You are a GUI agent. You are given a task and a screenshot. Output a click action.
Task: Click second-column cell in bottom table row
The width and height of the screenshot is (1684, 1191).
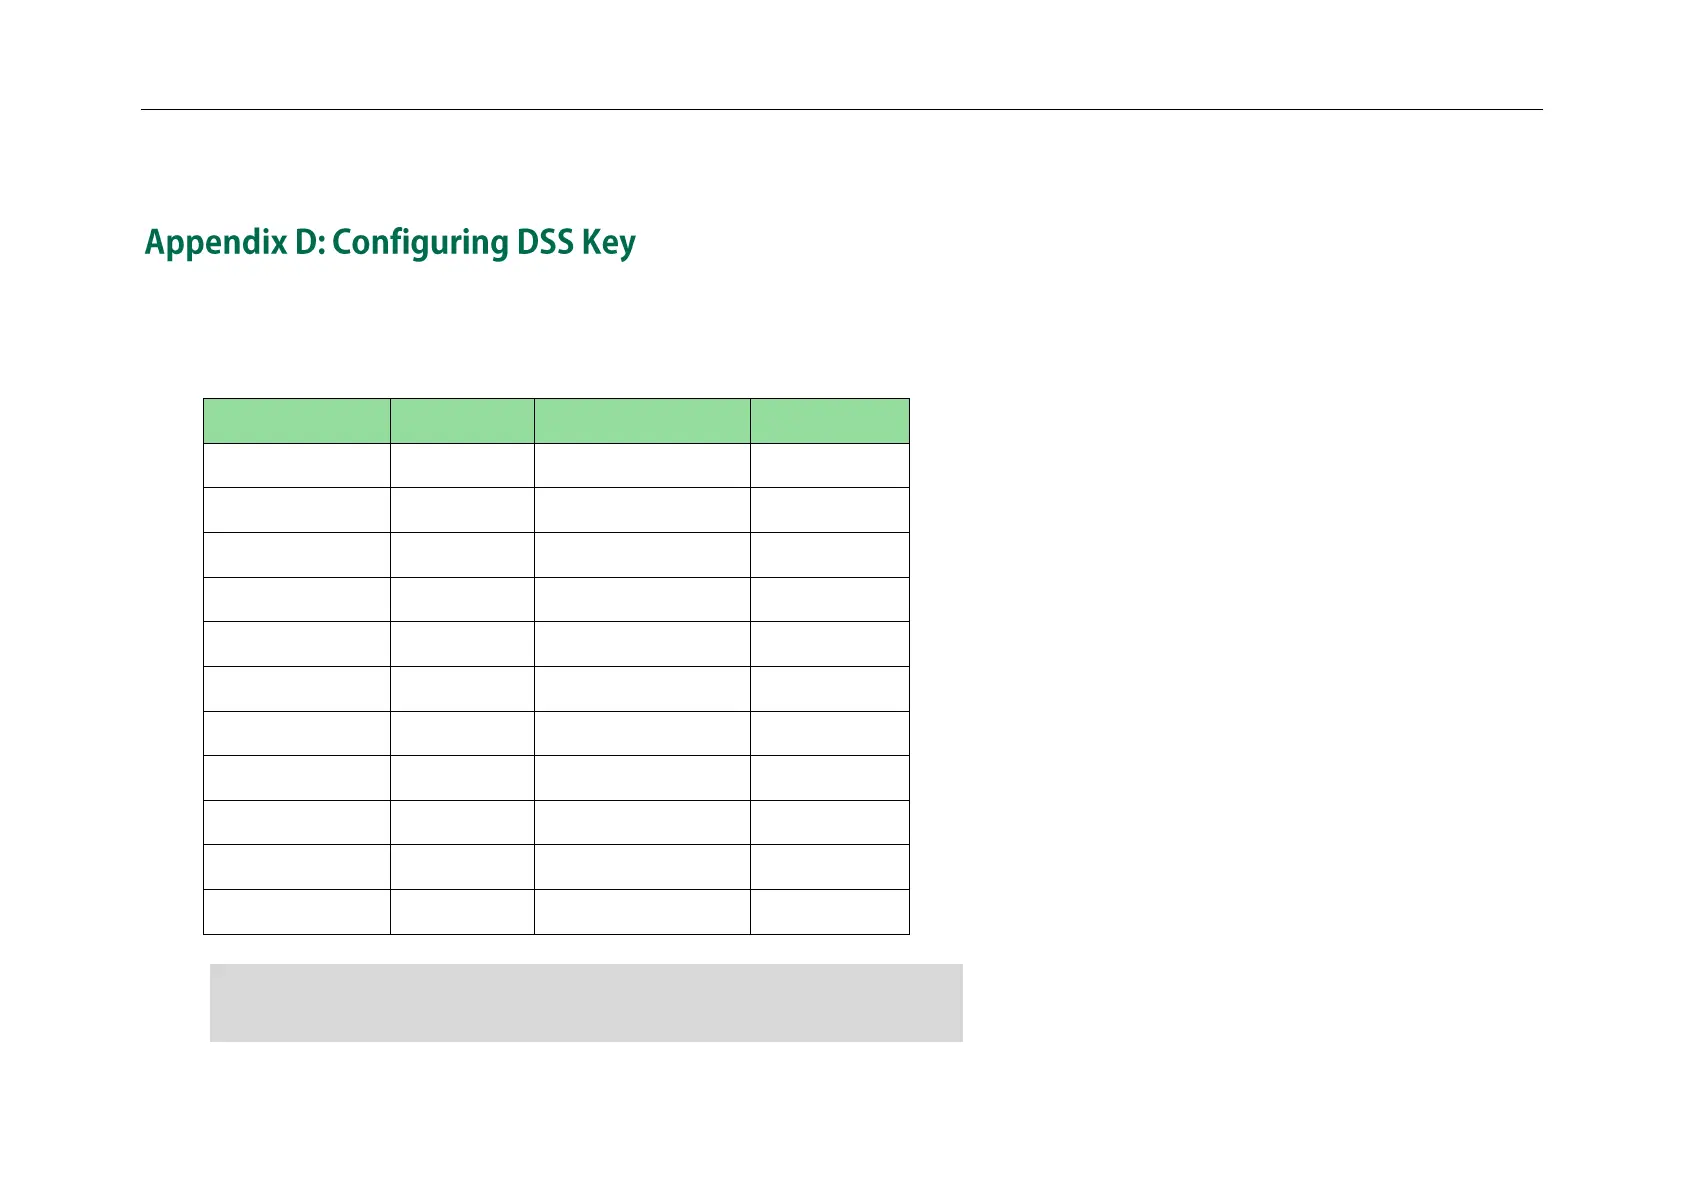coord(462,912)
